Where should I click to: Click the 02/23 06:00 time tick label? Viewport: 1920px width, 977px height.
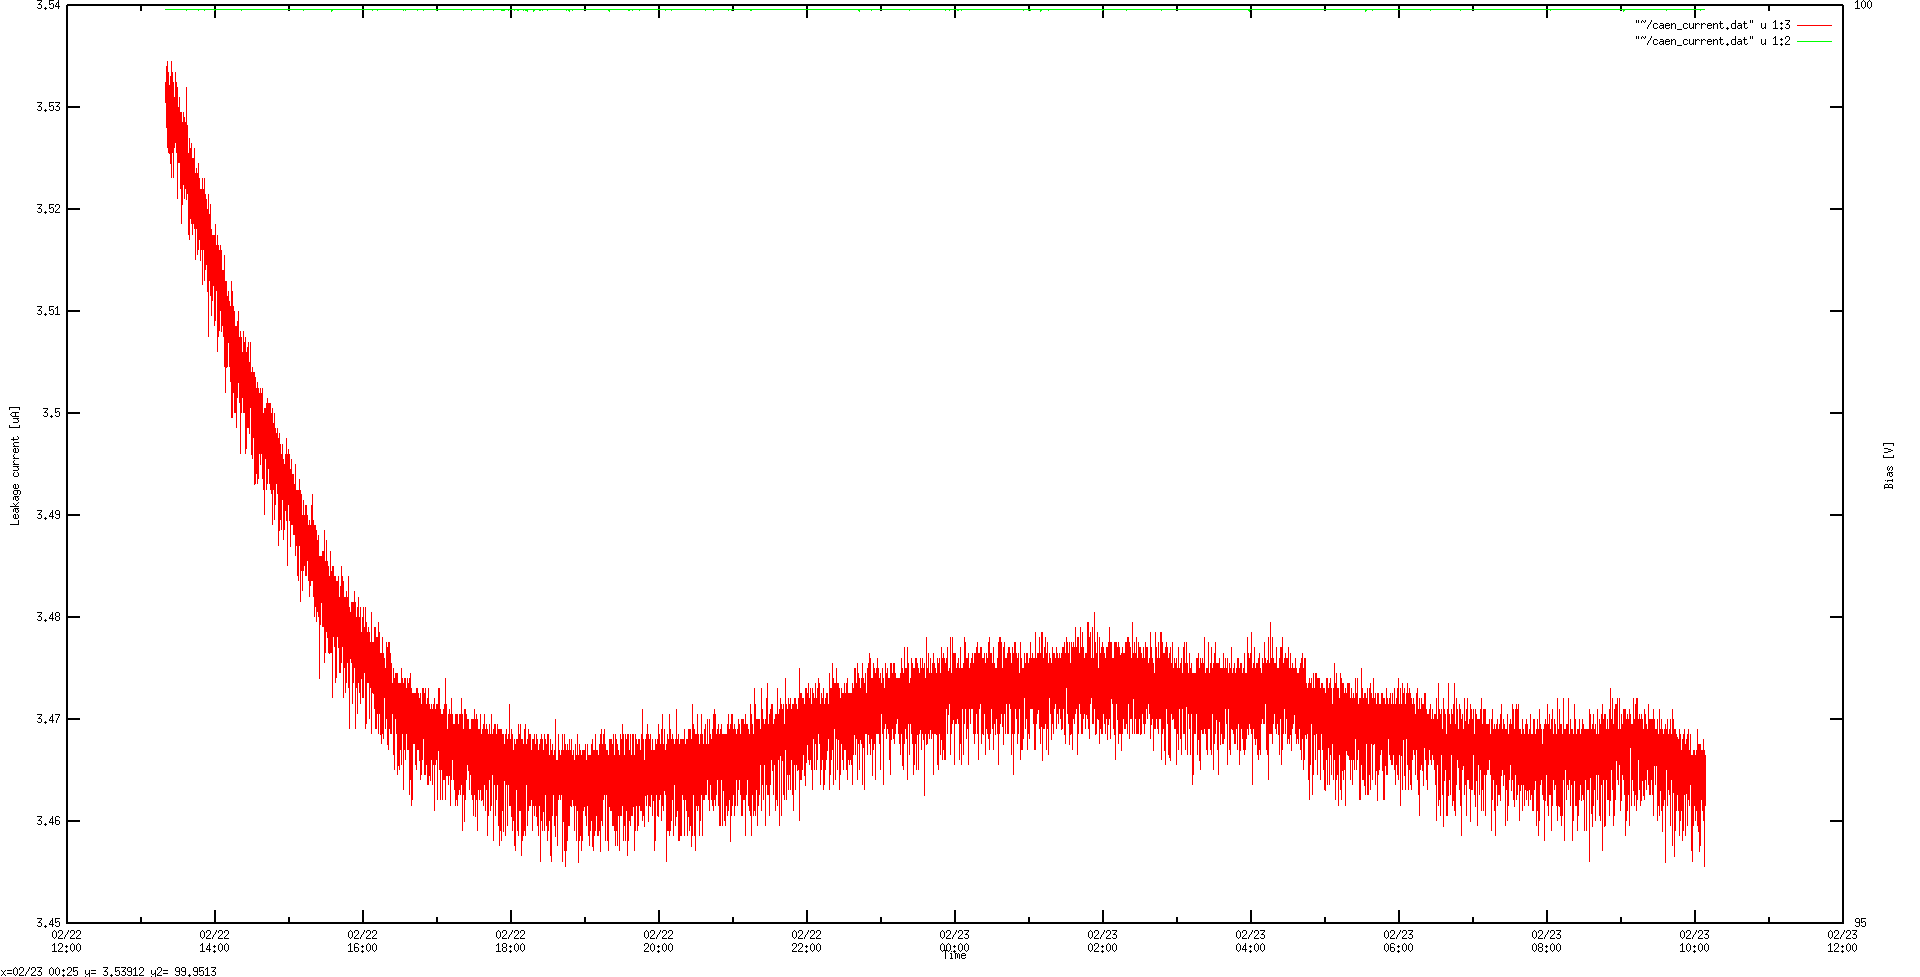coord(1398,941)
